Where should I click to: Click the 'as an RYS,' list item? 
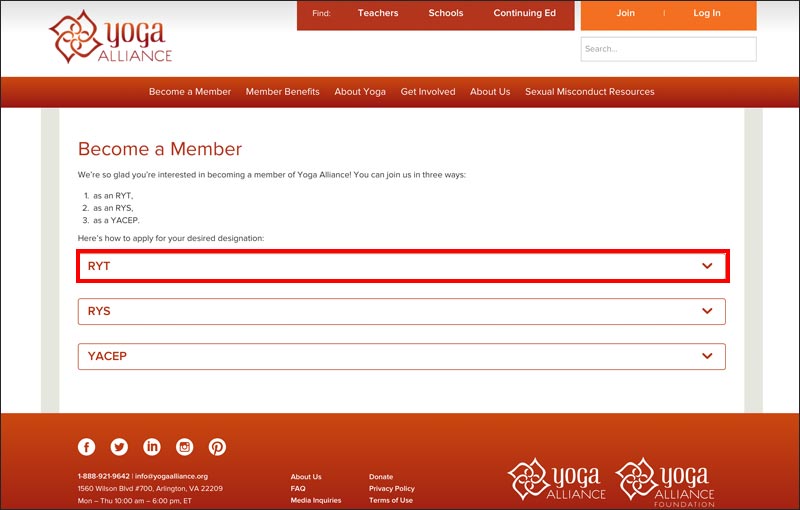pos(113,208)
